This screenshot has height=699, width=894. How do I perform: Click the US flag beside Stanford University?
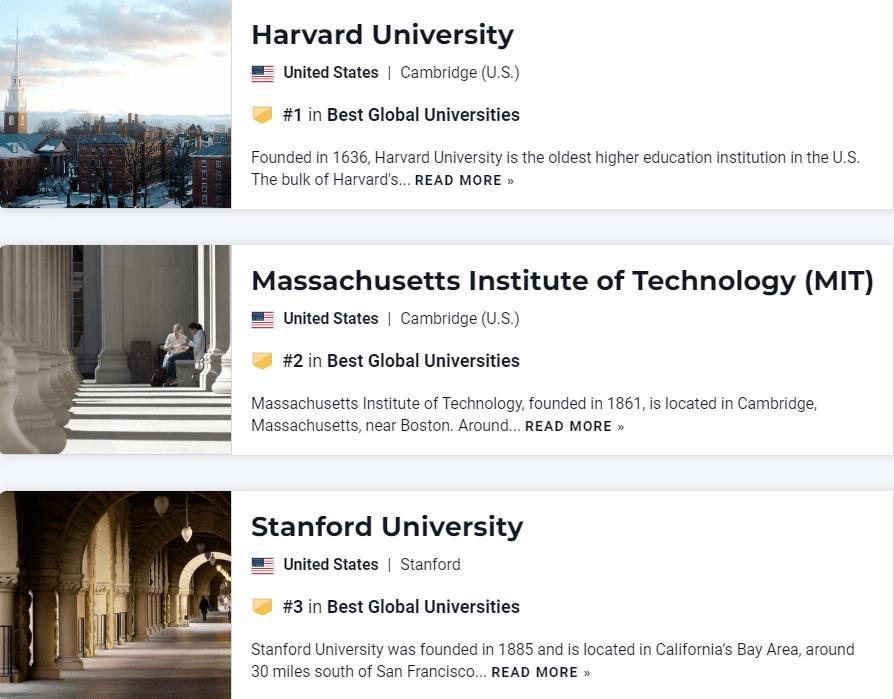pyautogui.click(x=263, y=564)
